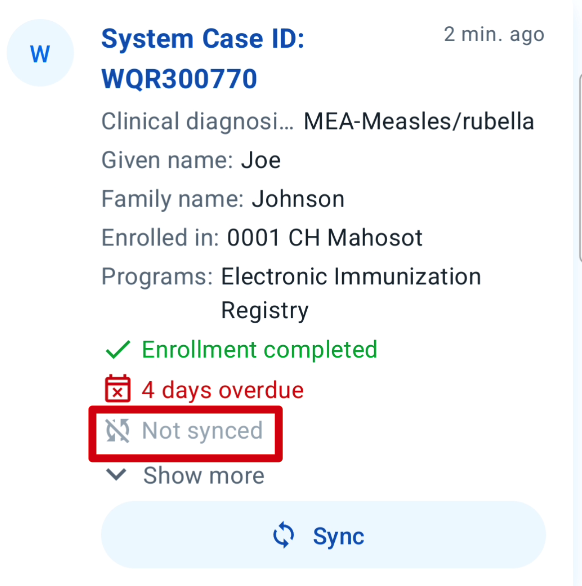582x586 pixels.
Task: Click the Enrolled in 0001 CH Mahosot value
Action: click(x=325, y=238)
